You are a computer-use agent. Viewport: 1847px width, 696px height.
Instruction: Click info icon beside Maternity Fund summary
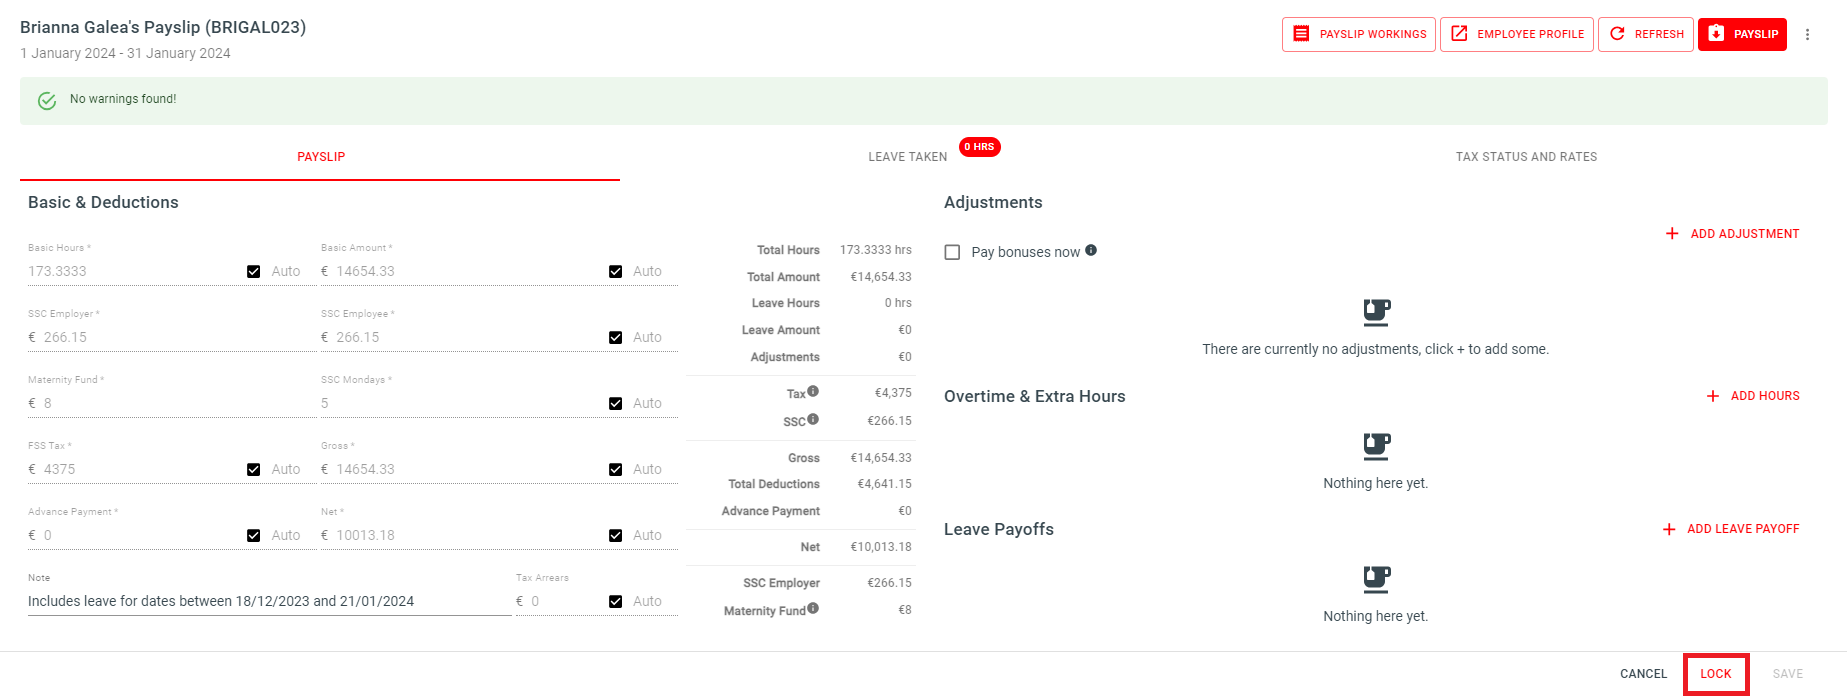tap(813, 608)
